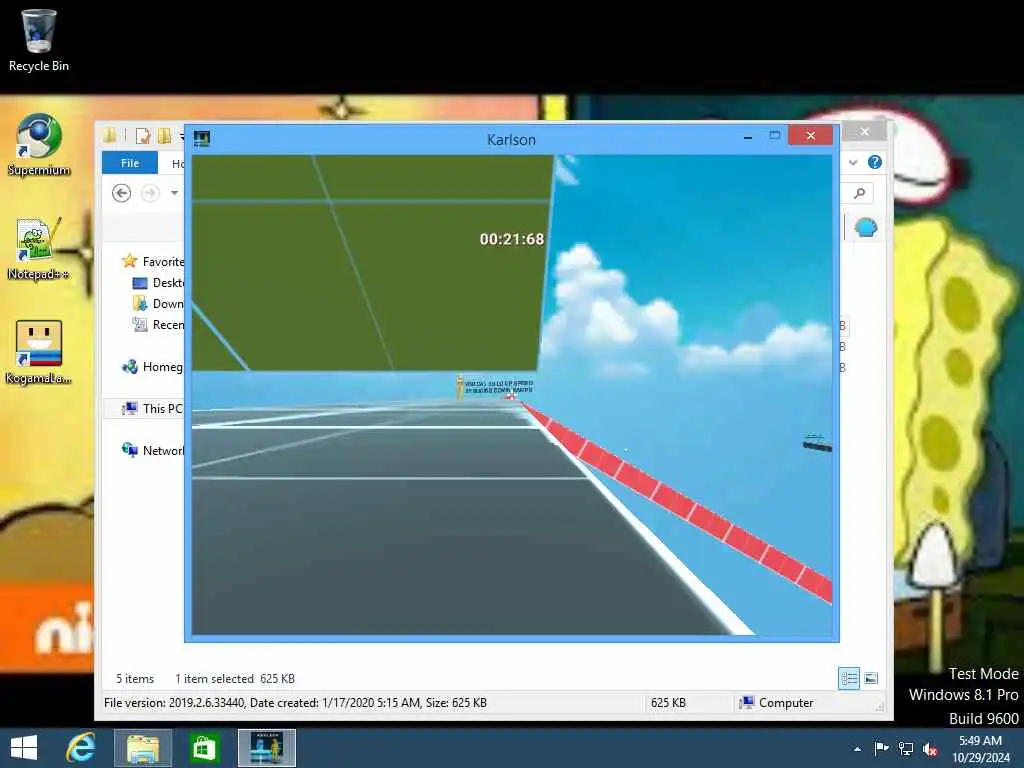
Task: Open the Windows Start button
Action: [24, 748]
